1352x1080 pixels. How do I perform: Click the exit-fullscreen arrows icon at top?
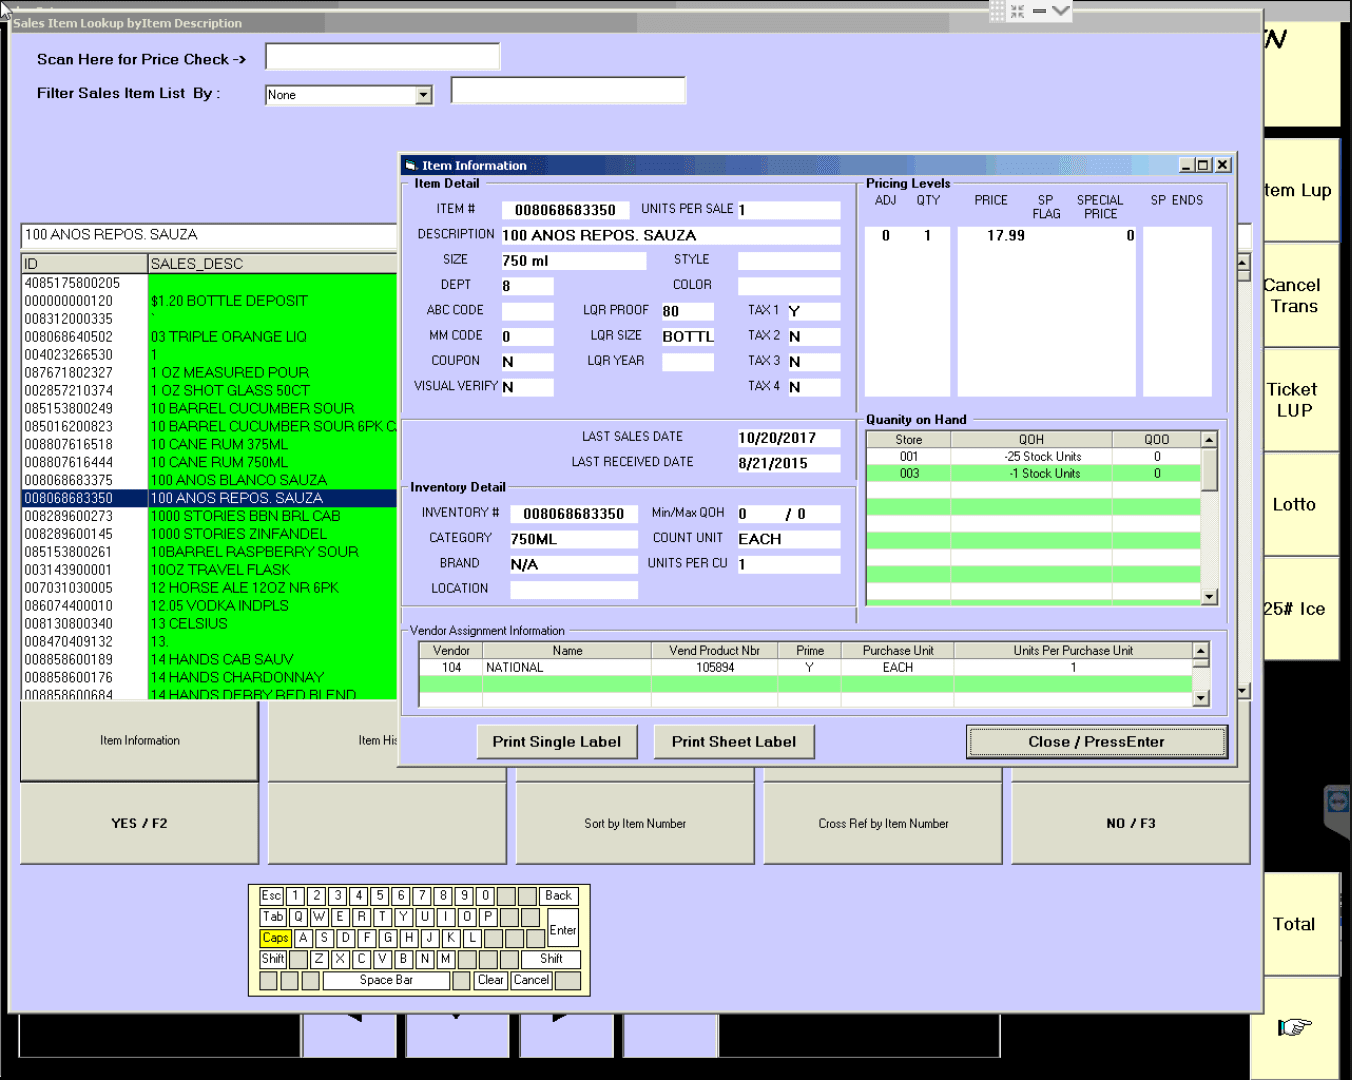pyautogui.click(x=1017, y=11)
